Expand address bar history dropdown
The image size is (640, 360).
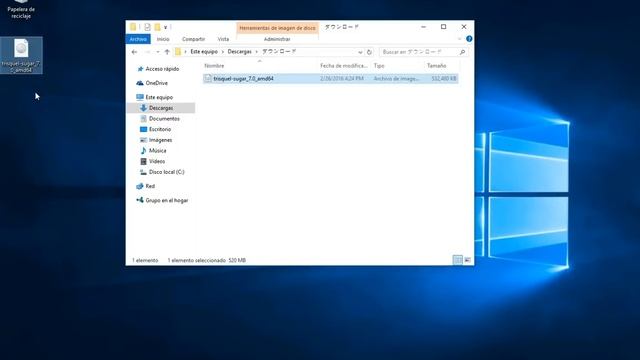[360, 52]
